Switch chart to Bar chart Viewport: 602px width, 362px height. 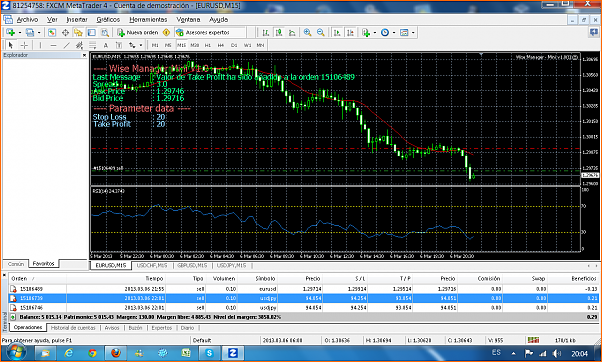(x=266, y=33)
